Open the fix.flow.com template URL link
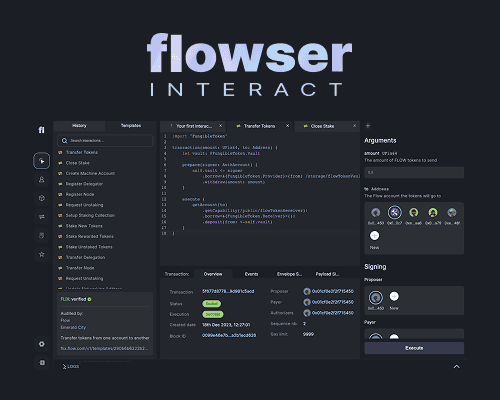The height and width of the screenshot is (400, 500). (x=104, y=348)
